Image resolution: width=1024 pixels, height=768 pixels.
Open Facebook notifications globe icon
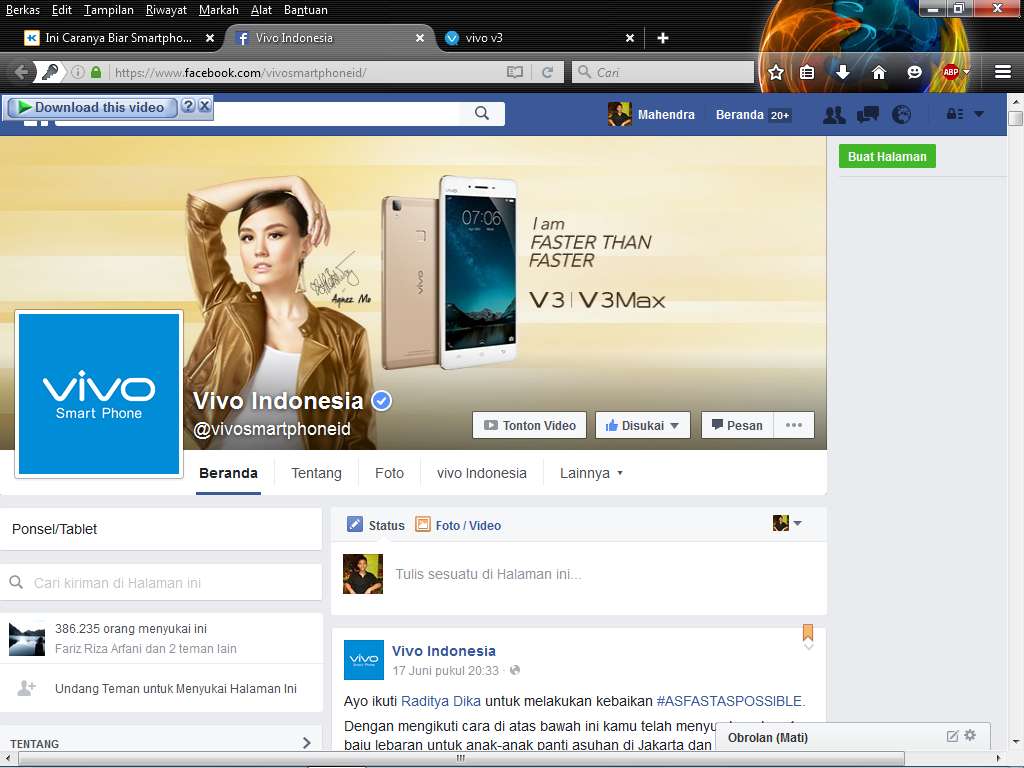click(x=901, y=115)
